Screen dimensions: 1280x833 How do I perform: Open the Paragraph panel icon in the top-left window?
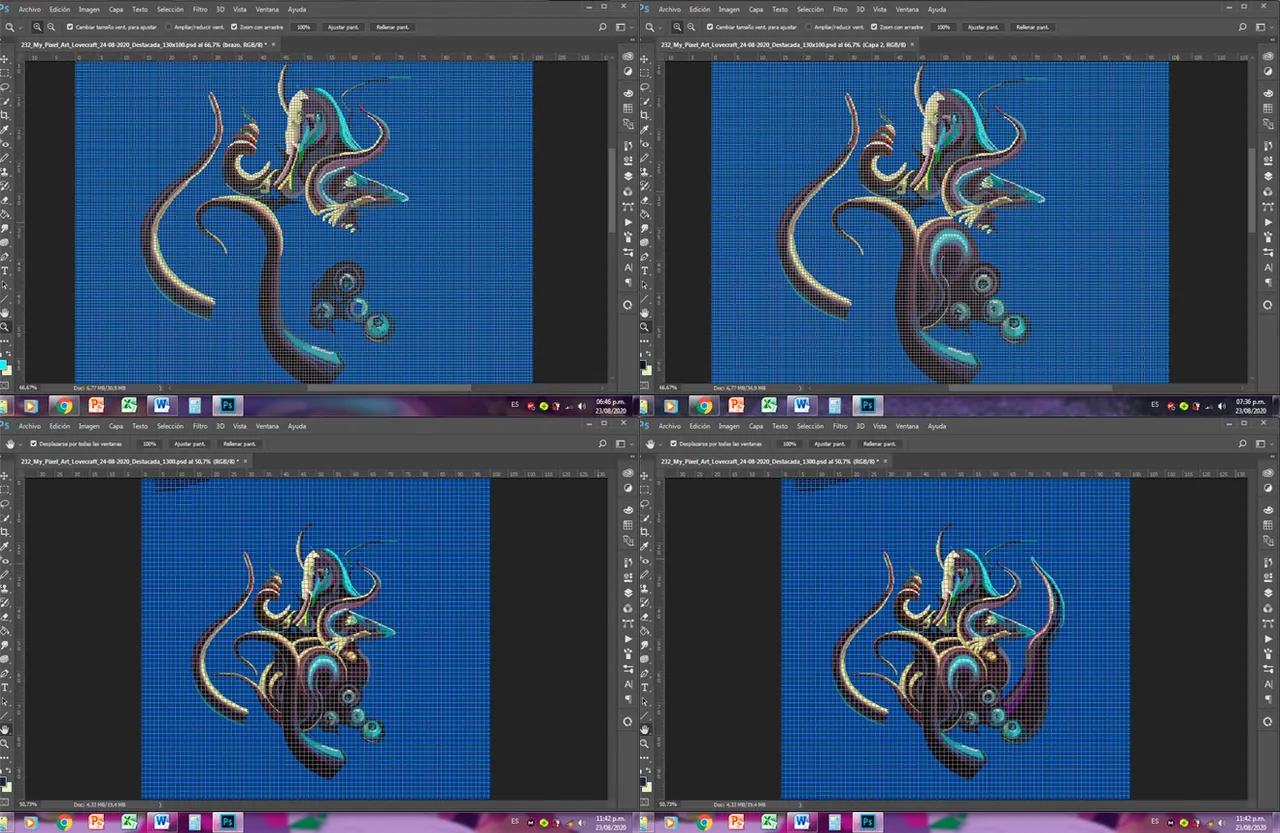coord(627,281)
